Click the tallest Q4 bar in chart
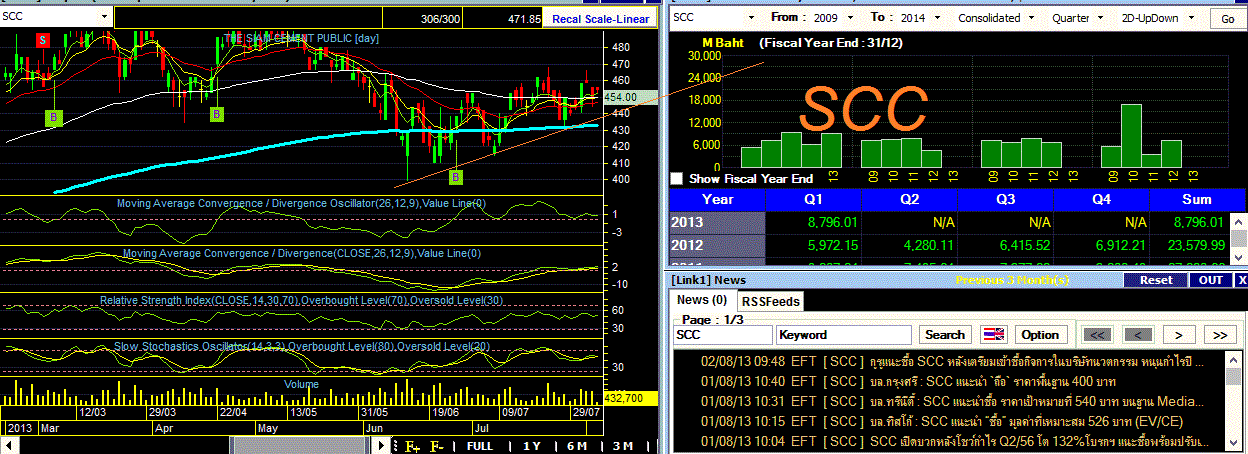This screenshot has width=1248, height=454. click(x=1131, y=136)
